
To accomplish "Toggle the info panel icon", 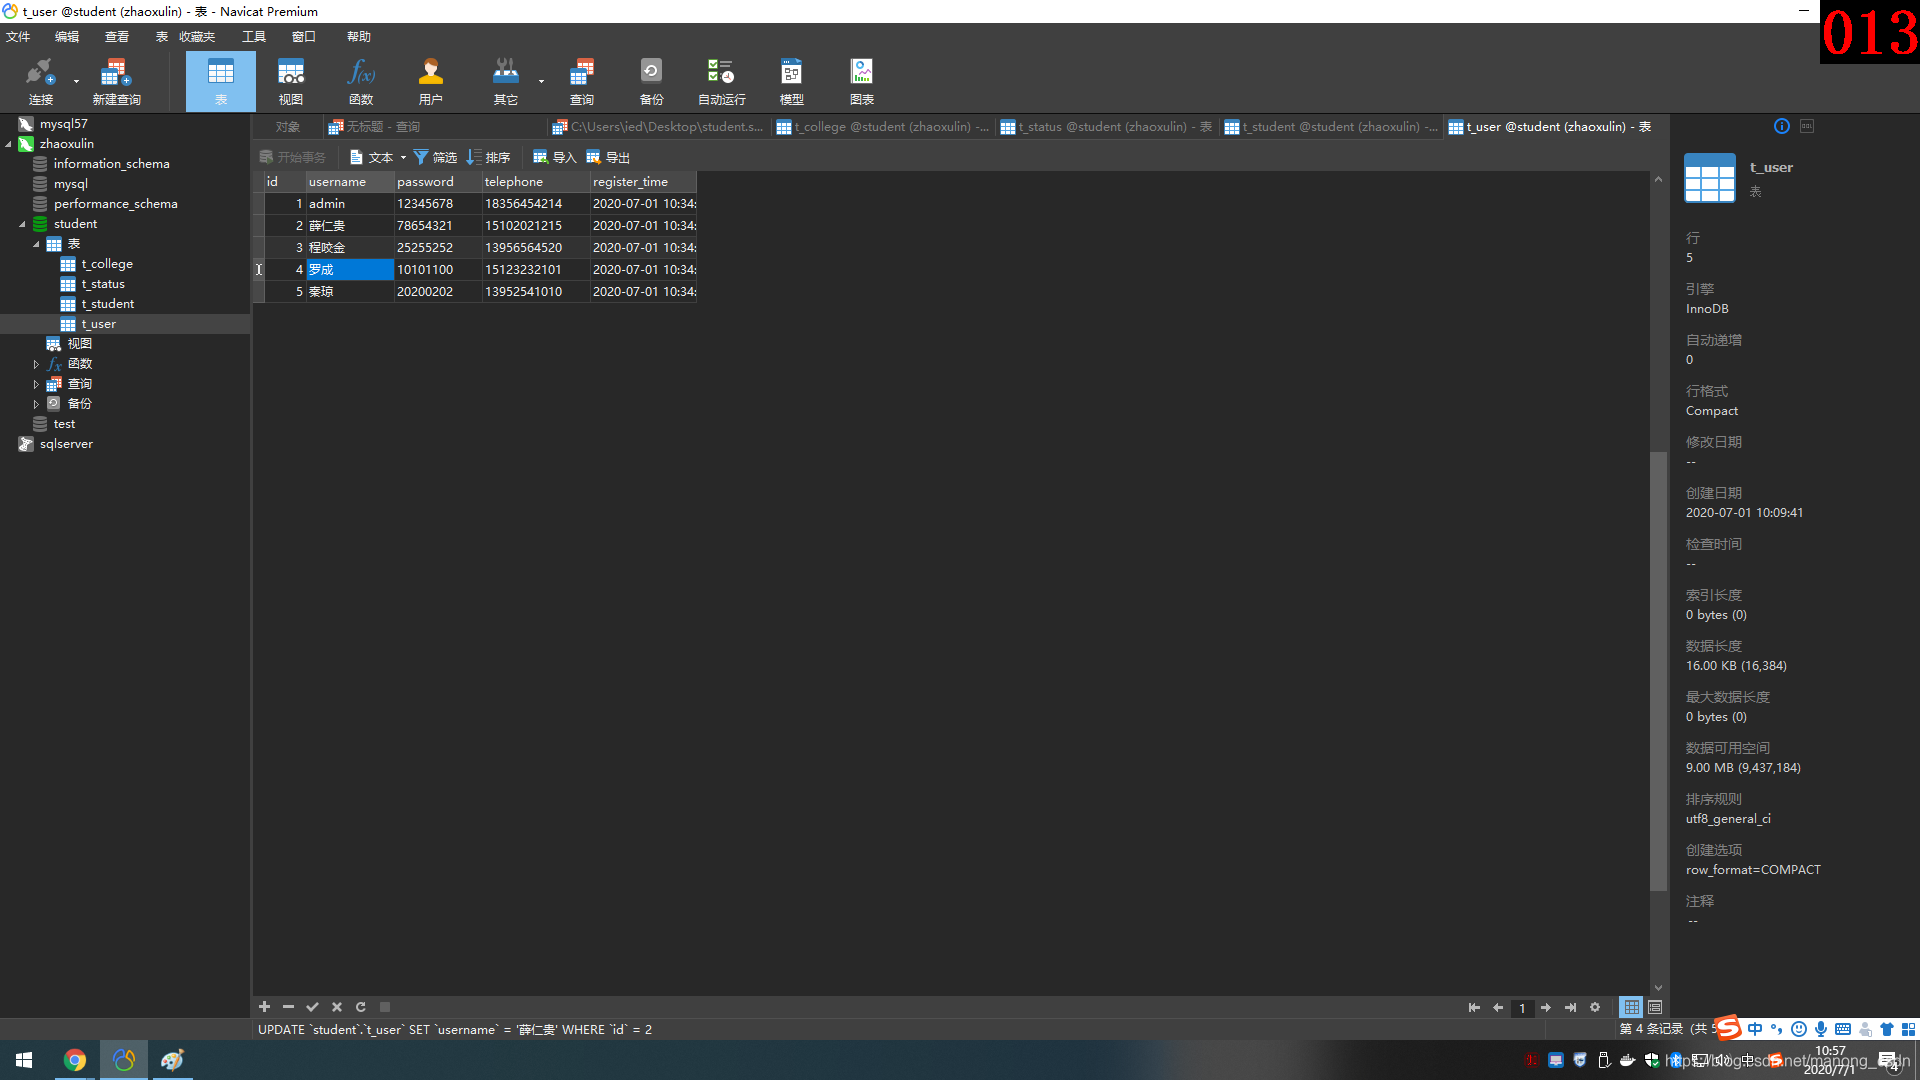I will click(x=1781, y=126).
